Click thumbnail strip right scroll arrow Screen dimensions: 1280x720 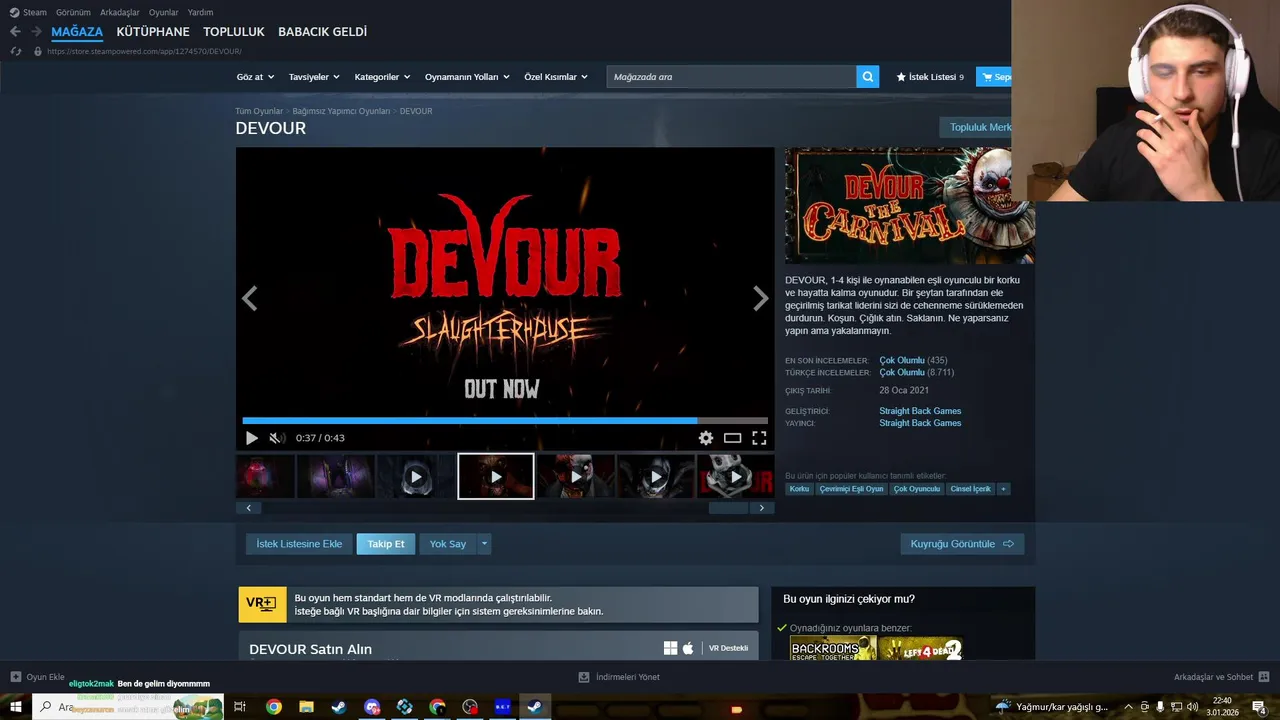pos(762,508)
